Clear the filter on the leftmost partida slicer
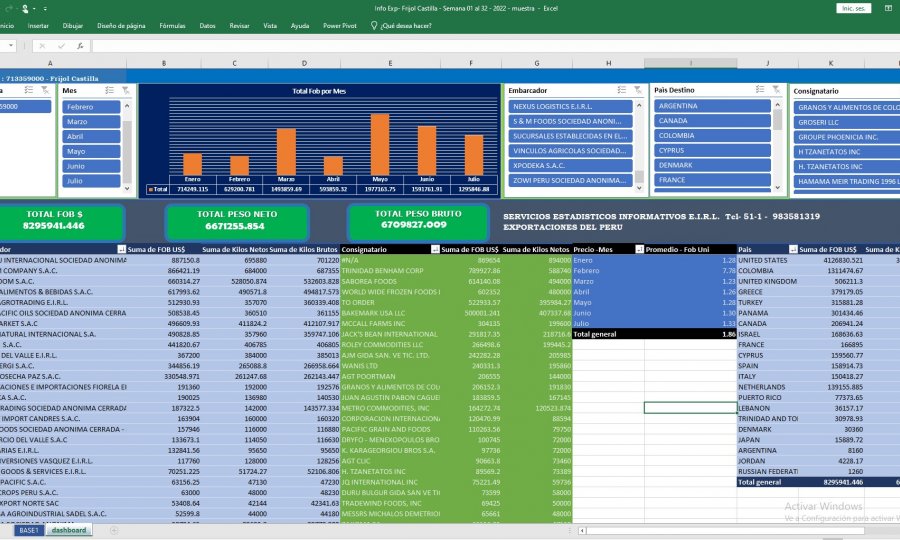 click(45, 91)
